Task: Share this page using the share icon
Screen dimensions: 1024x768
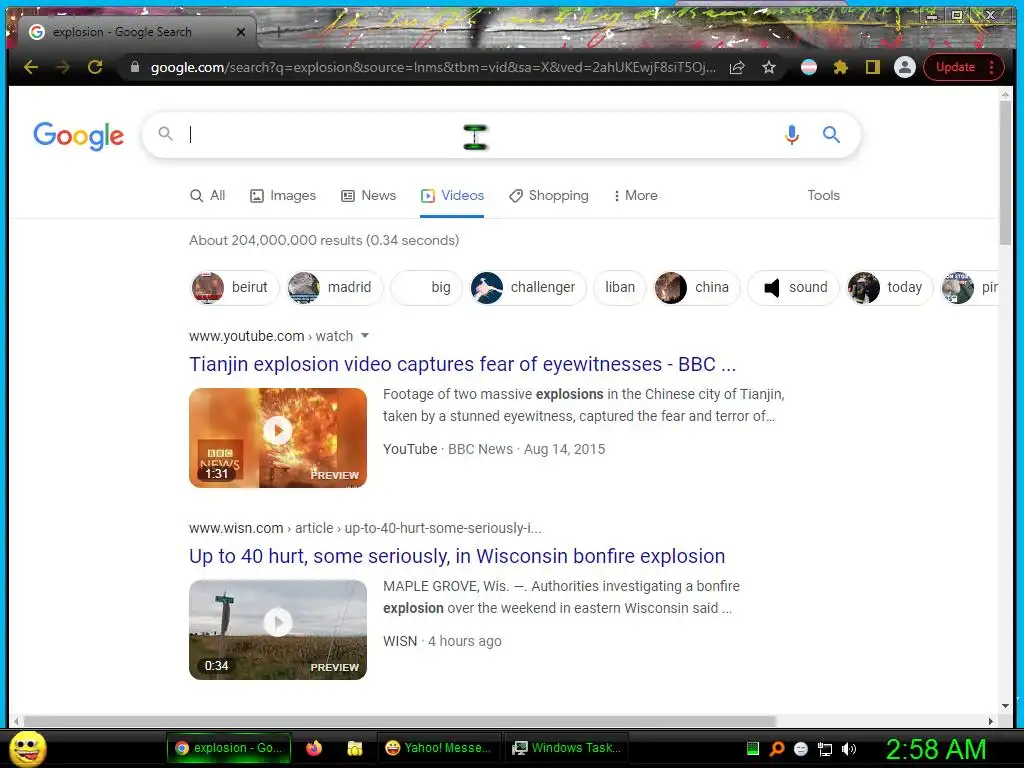Action: [737, 67]
